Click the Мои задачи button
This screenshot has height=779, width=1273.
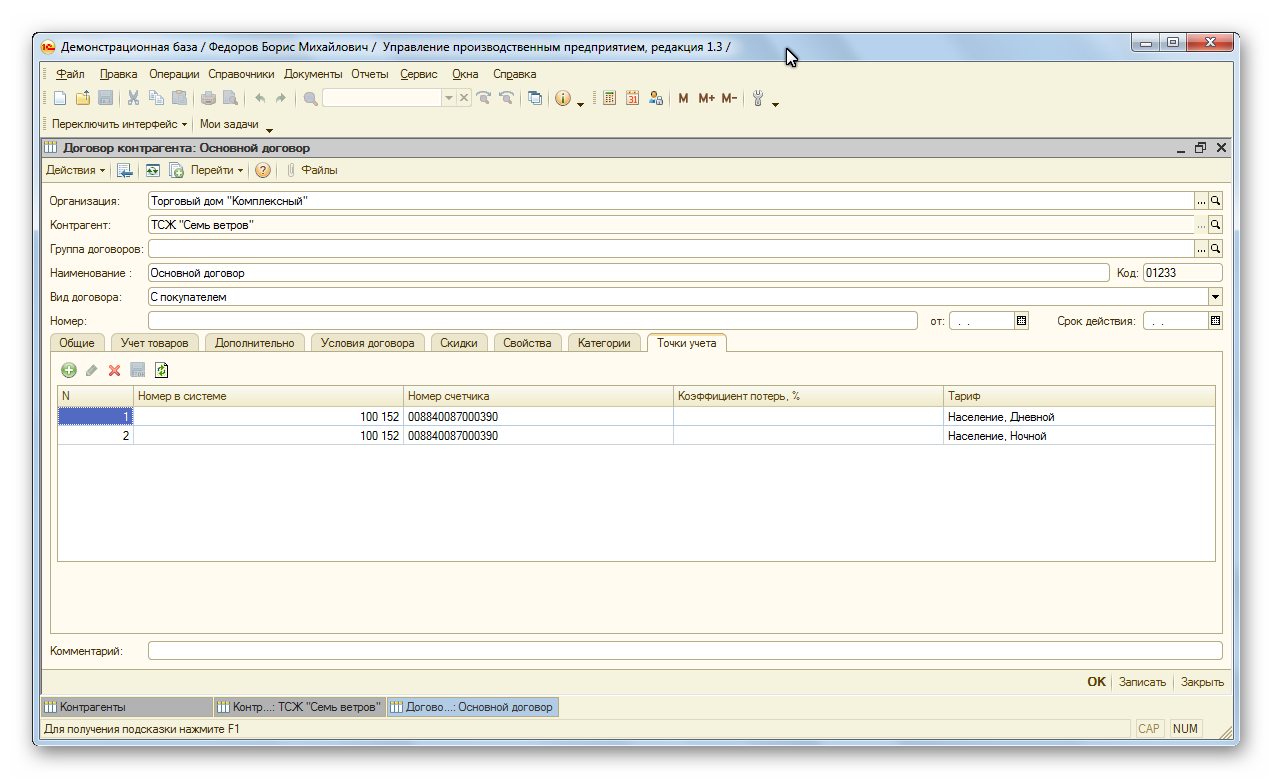click(229, 124)
